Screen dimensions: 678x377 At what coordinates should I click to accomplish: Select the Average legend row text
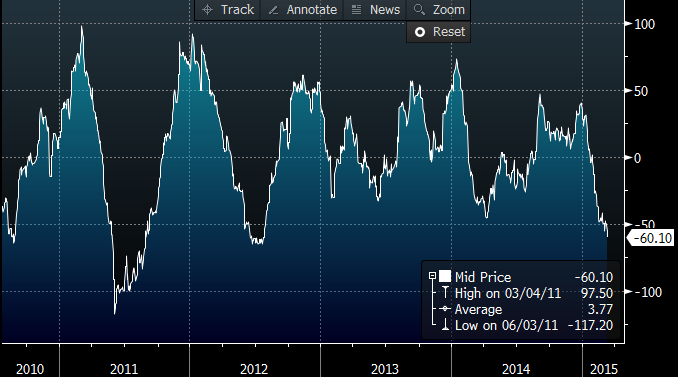click(478, 310)
